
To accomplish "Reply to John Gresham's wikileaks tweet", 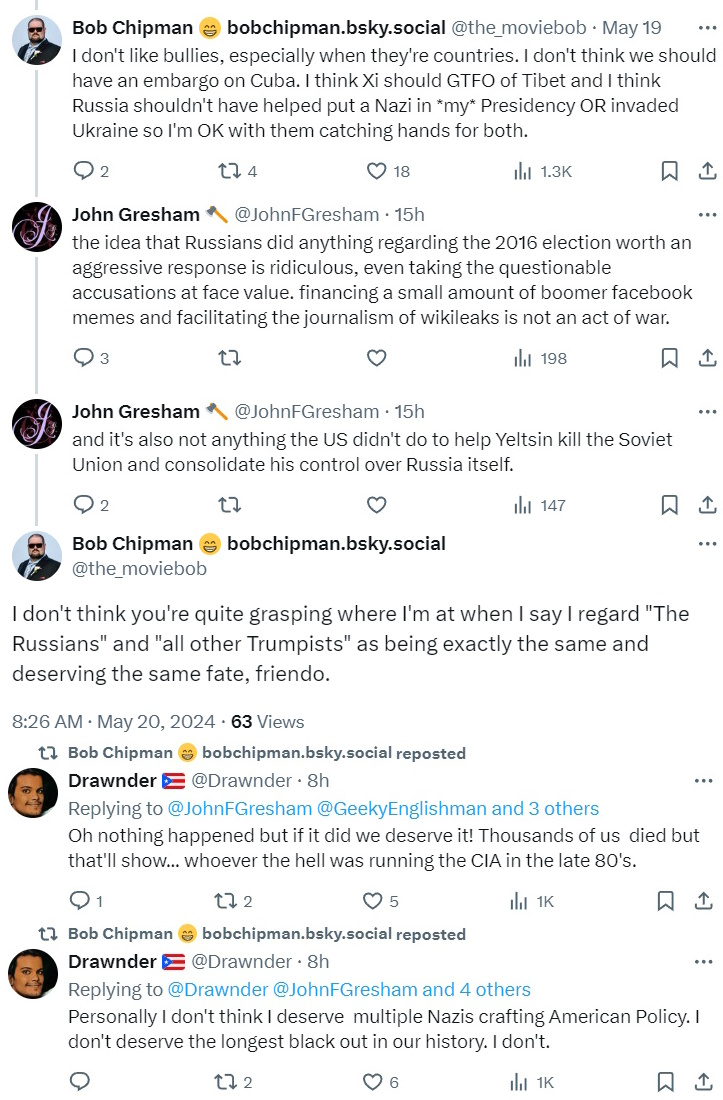I will coord(84,358).
